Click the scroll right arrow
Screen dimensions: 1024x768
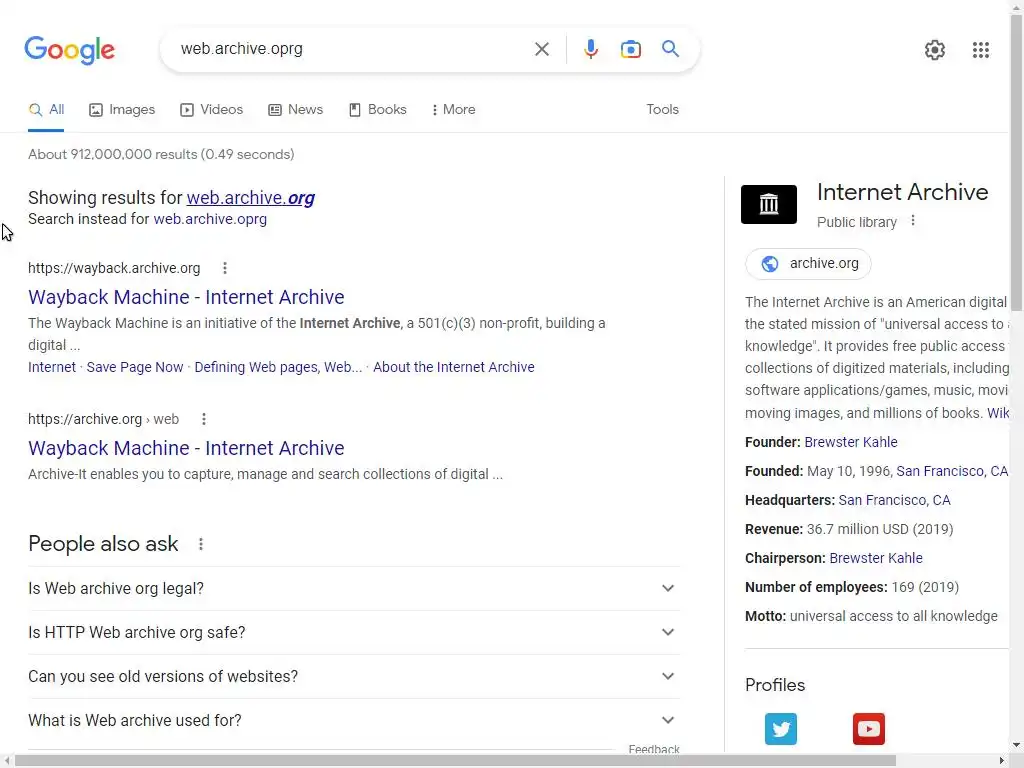pyautogui.click(x=1002, y=761)
